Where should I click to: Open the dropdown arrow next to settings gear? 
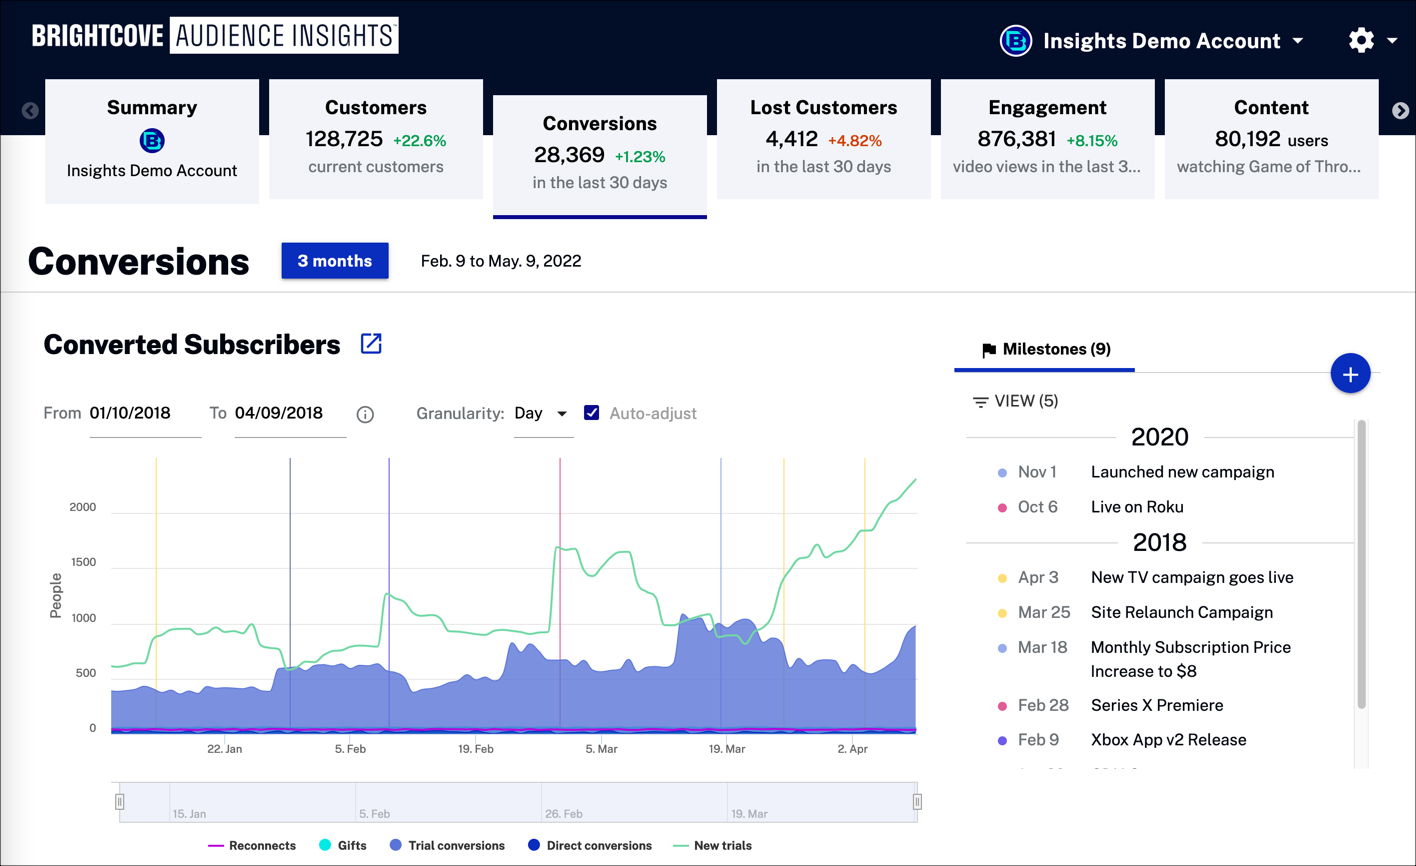(x=1392, y=41)
